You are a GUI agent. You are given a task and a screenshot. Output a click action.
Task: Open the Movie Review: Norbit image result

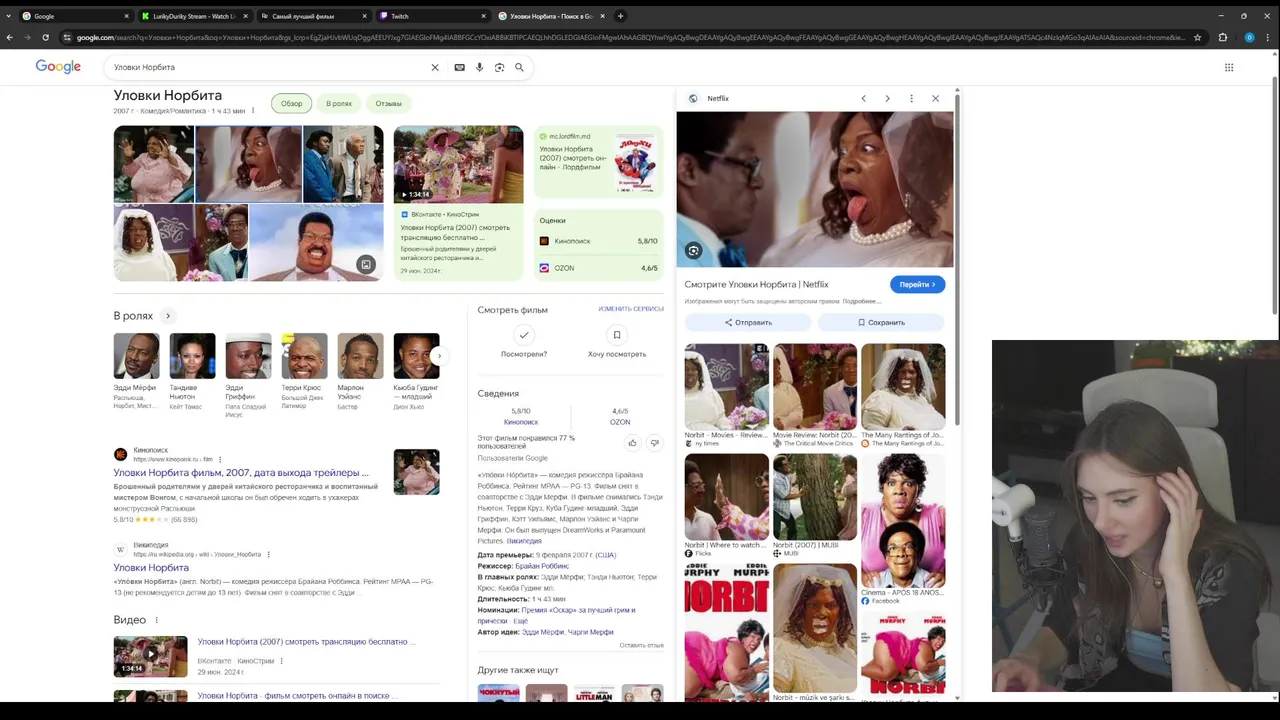pos(815,387)
